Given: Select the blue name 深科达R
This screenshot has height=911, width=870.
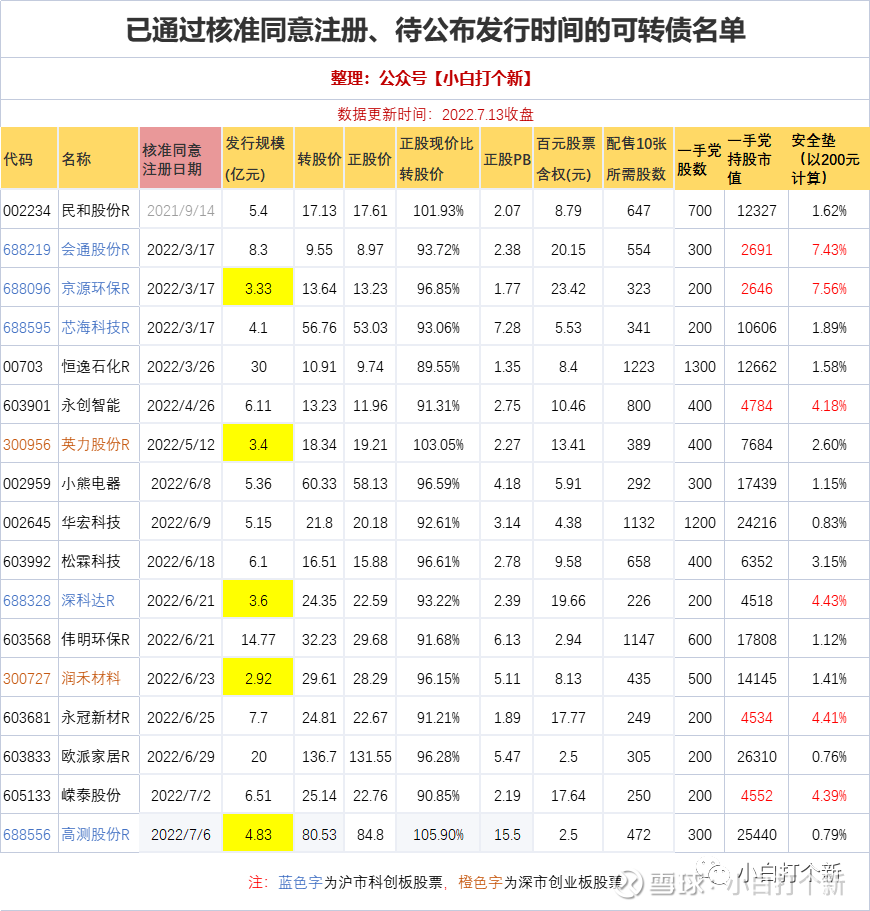Looking at the screenshot, I should tap(88, 600).
